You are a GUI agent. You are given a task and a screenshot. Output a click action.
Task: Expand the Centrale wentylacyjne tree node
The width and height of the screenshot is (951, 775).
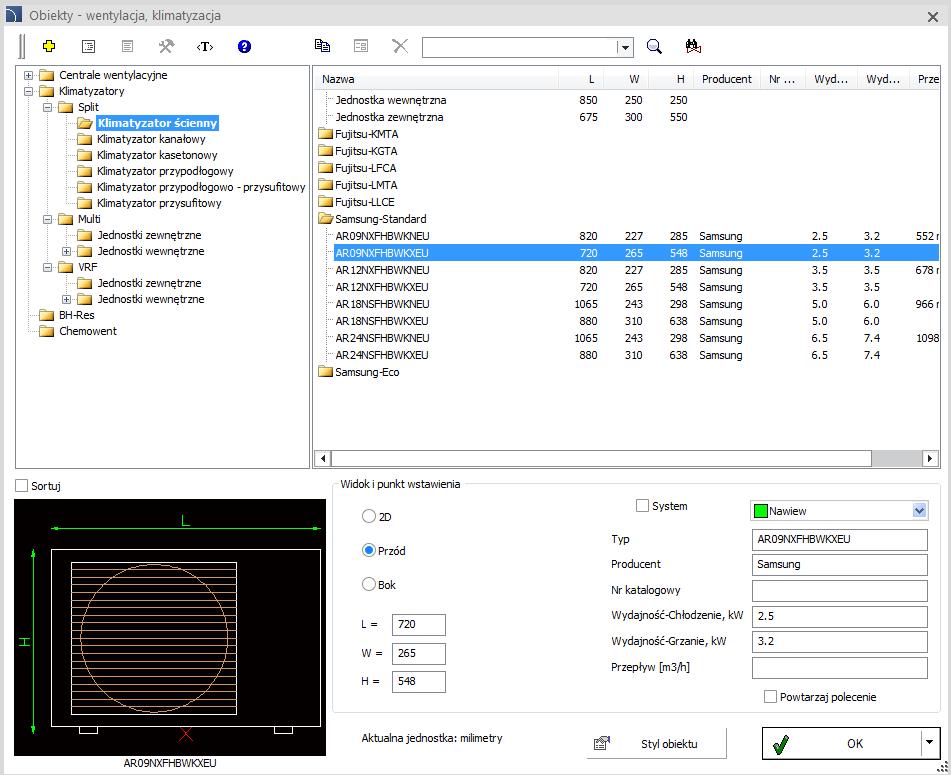tap(29, 75)
